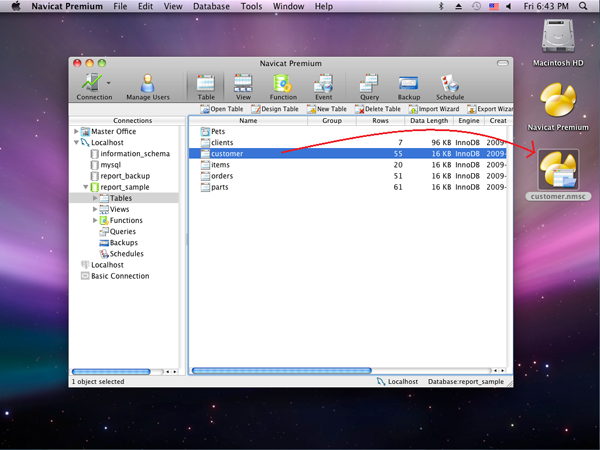
Task: Select the Backups tree node
Action: pyautogui.click(x=118, y=243)
